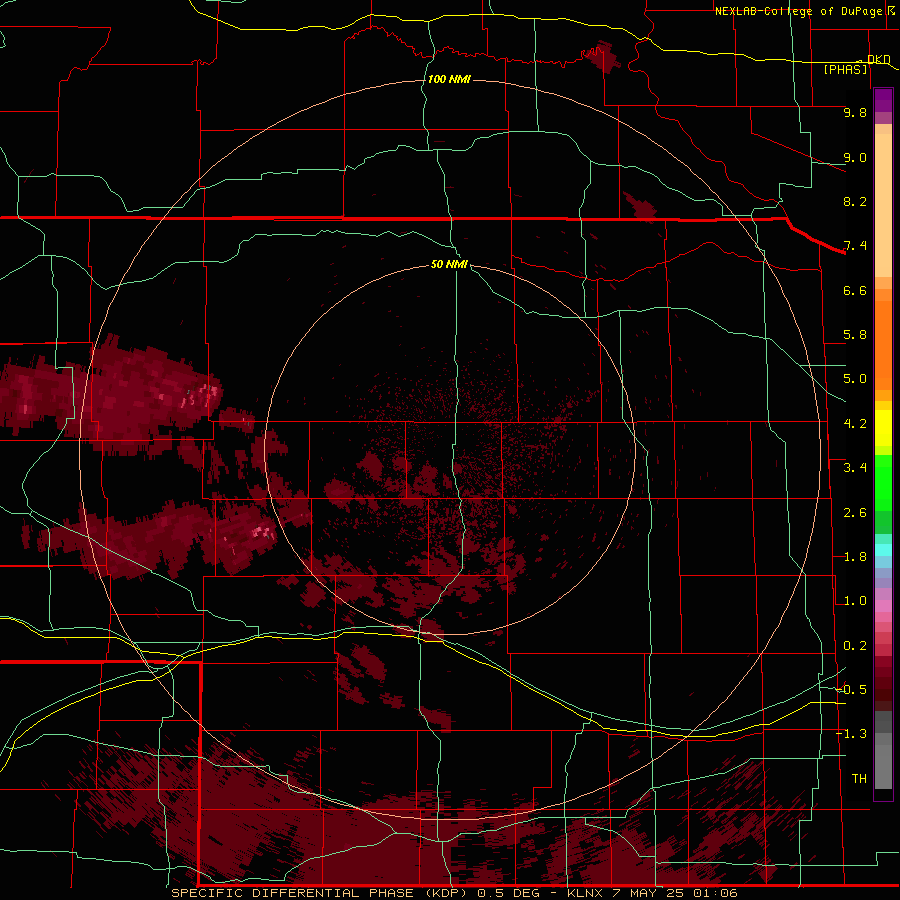Click the 8.2 value on the color scale
This screenshot has width=900, height=900.
pyautogui.click(x=855, y=201)
